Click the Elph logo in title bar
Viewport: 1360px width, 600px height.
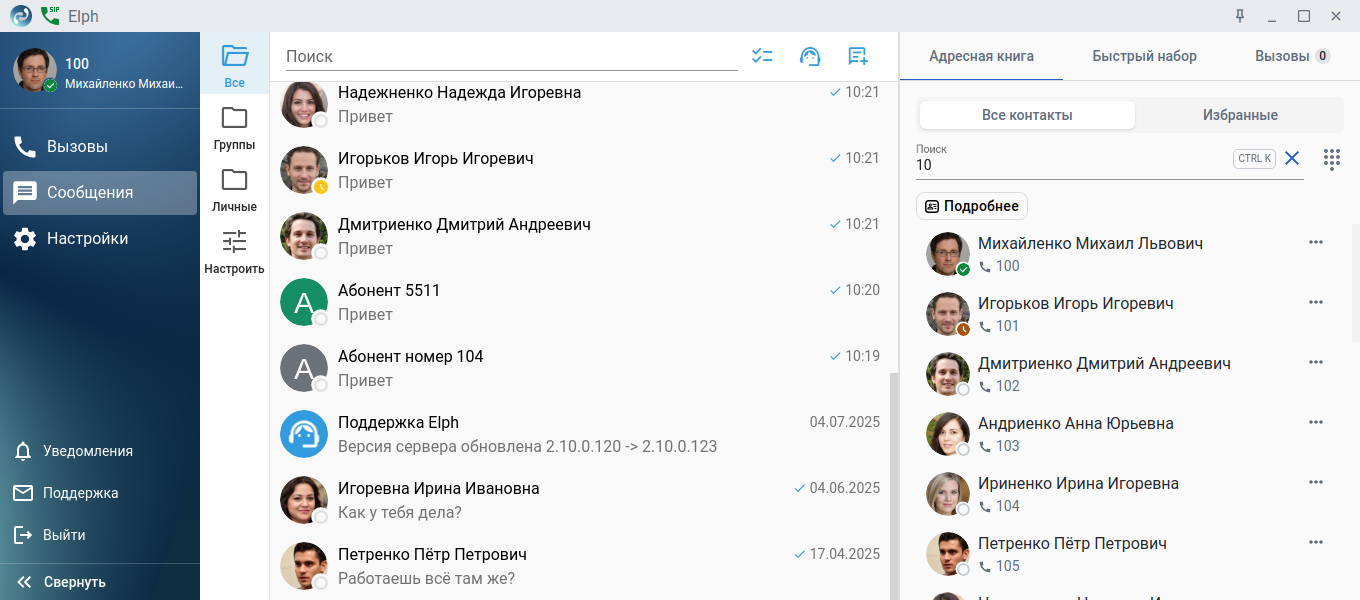point(21,16)
